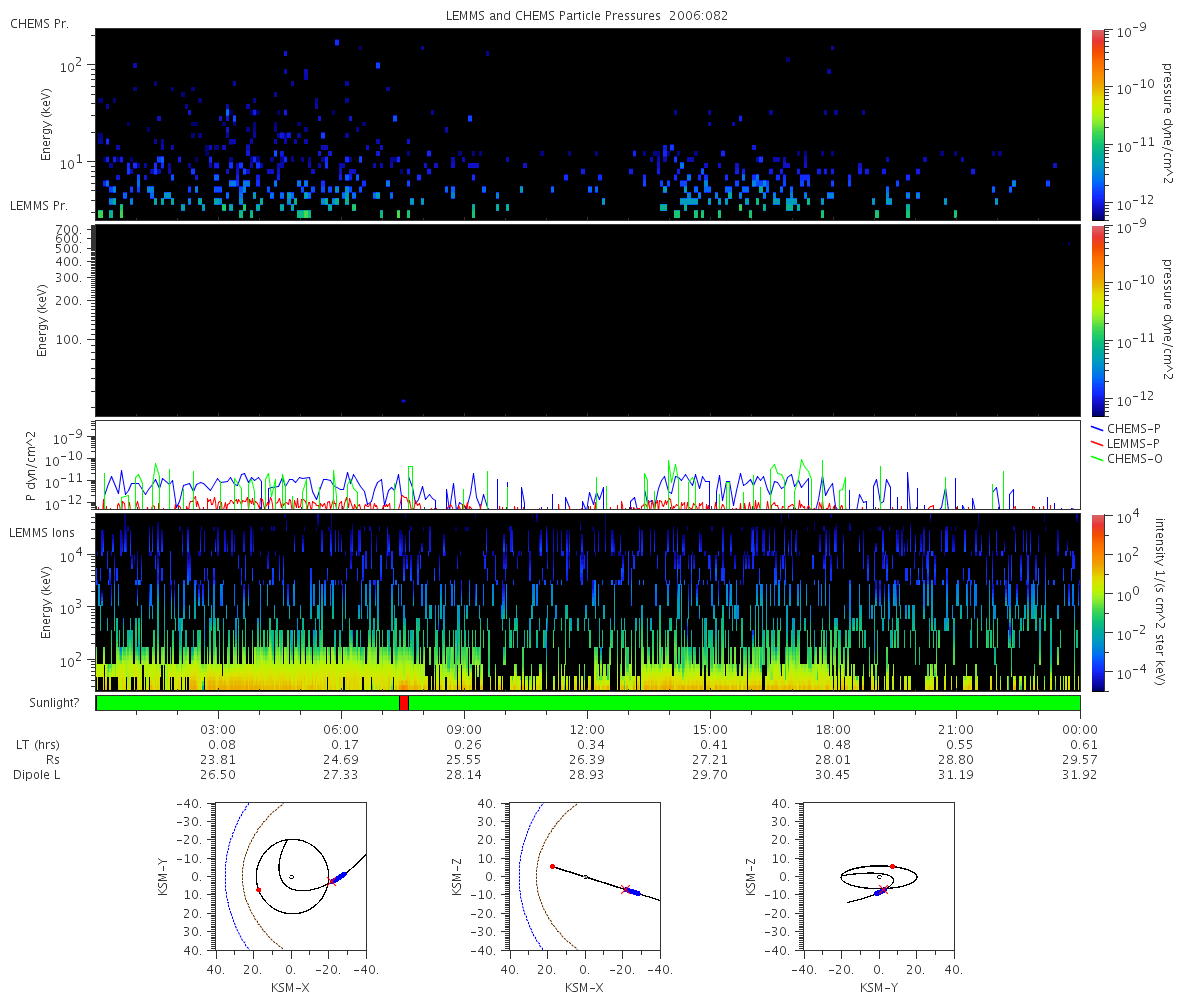Click the plot title LEMMS and CHEMS Particle Pressures

tap(586, 16)
